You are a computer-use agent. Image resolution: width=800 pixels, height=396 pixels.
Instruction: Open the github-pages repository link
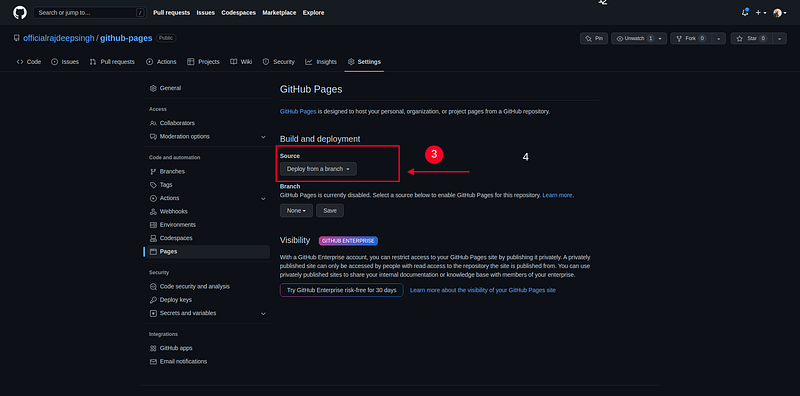[x=126, y=38]
